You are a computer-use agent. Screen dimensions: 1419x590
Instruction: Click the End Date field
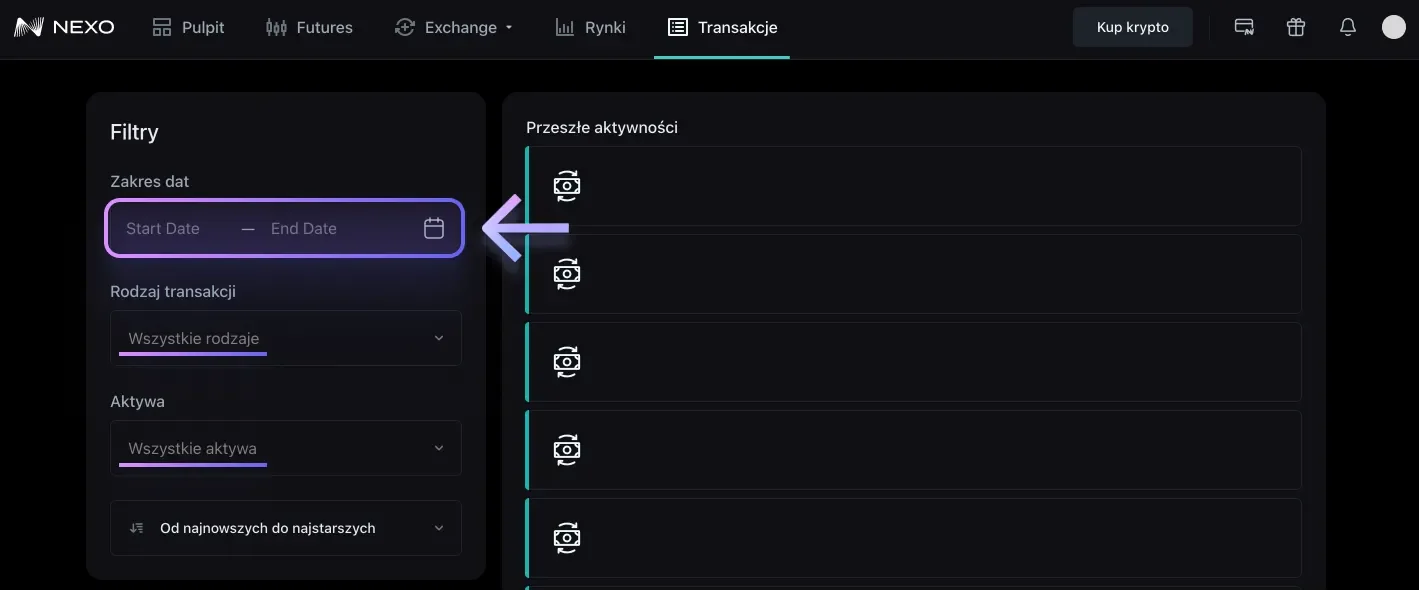304,228
